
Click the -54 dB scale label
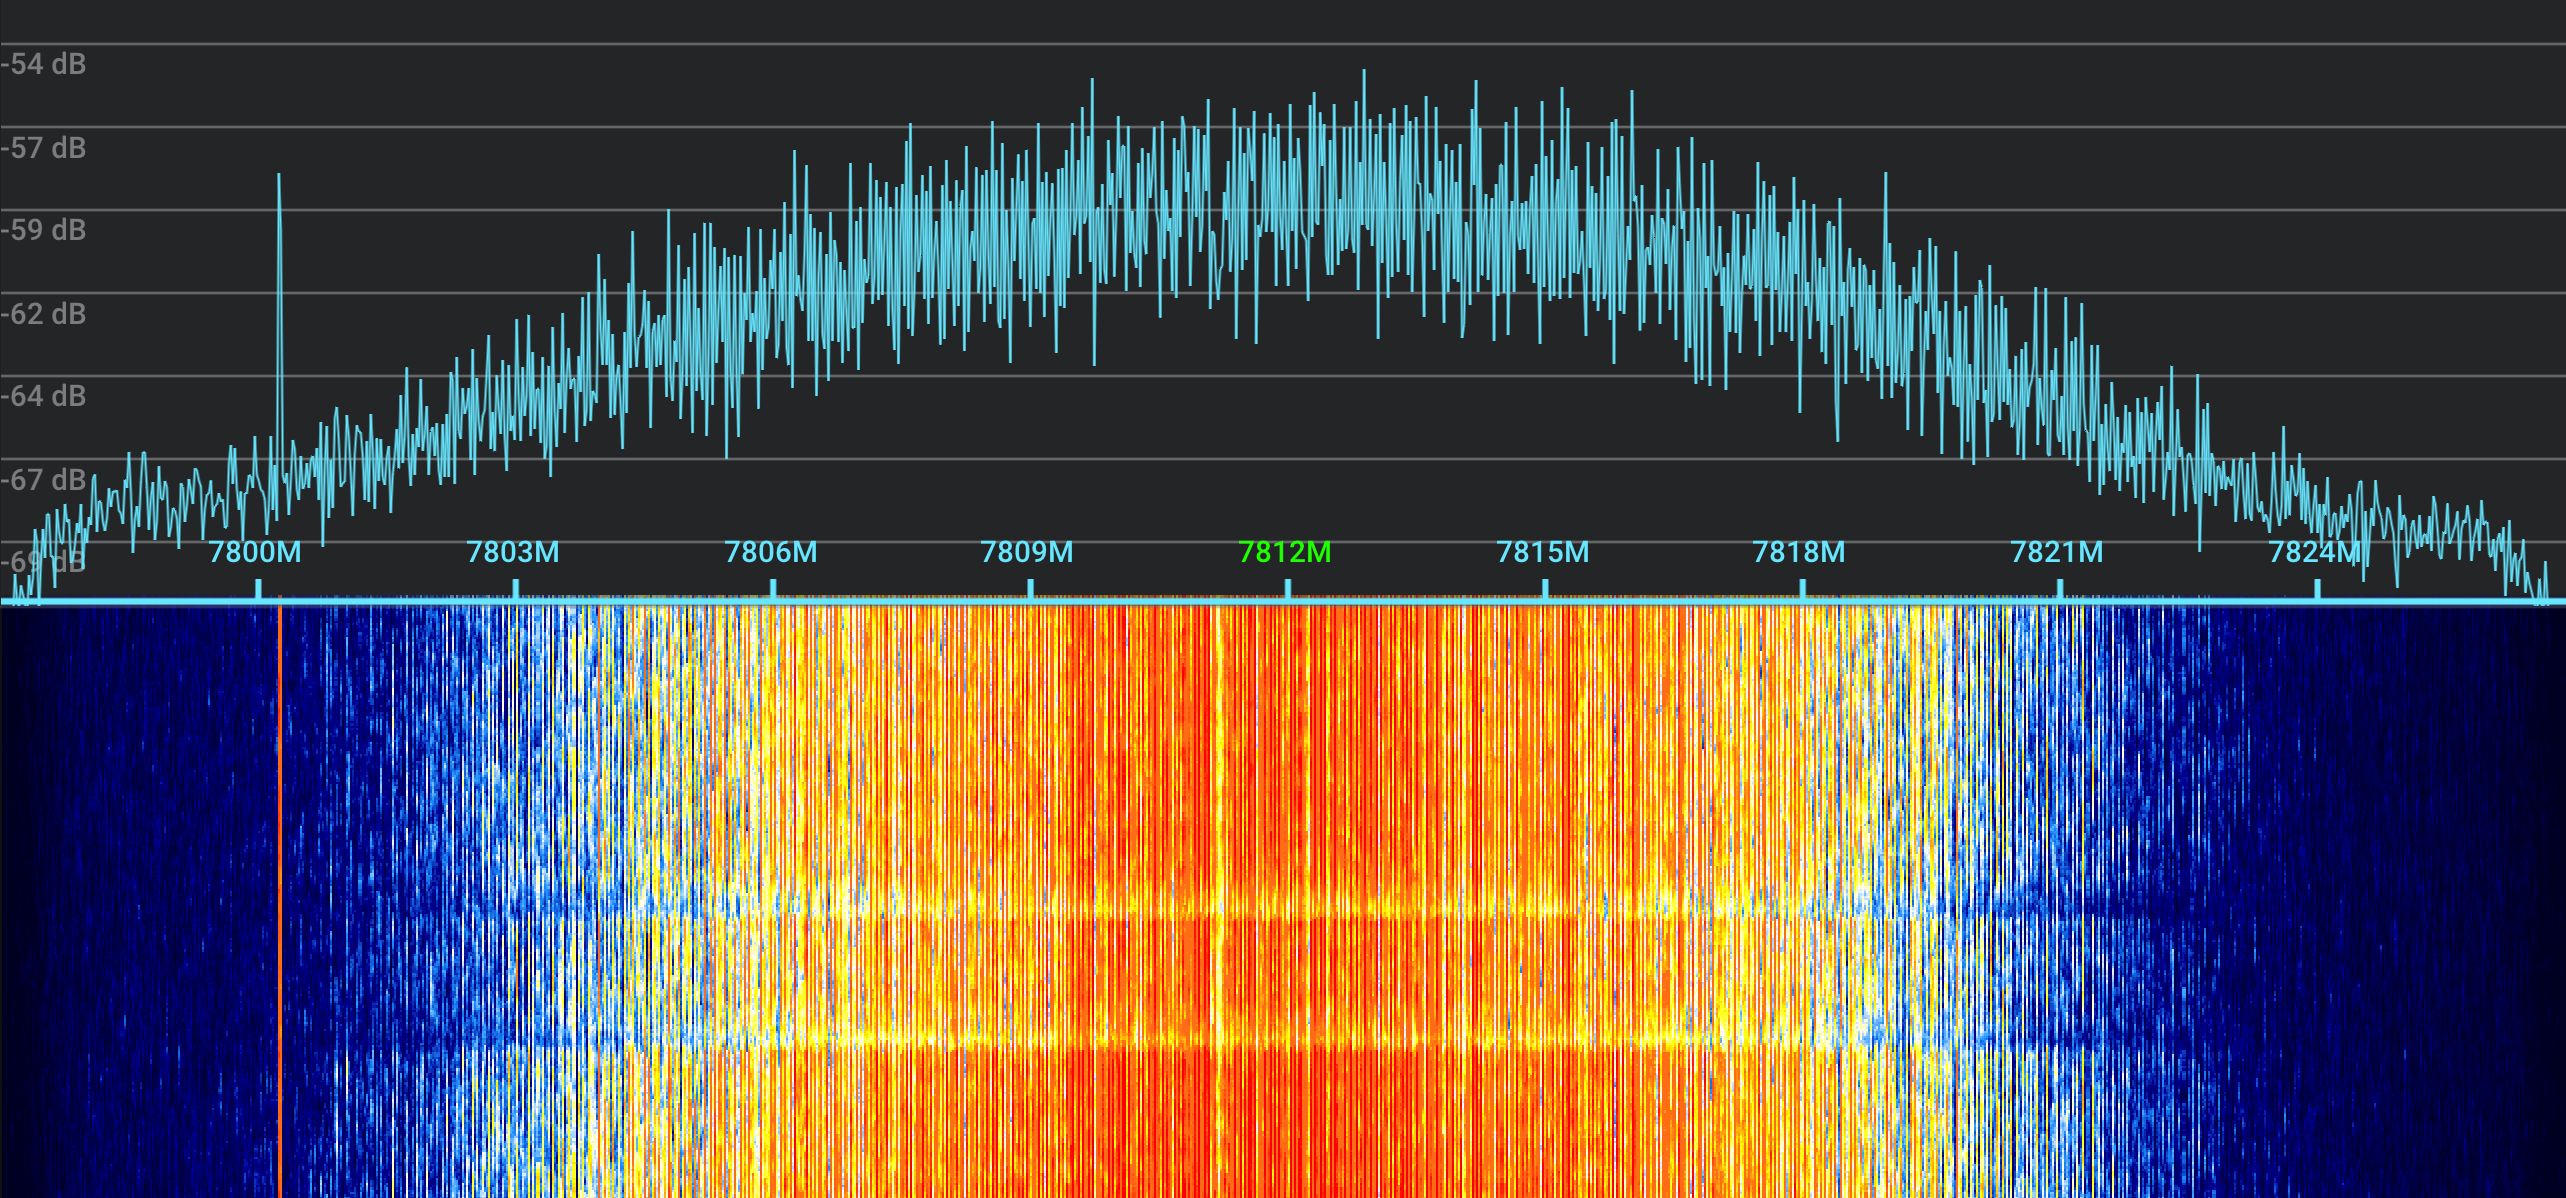(44, 65)
